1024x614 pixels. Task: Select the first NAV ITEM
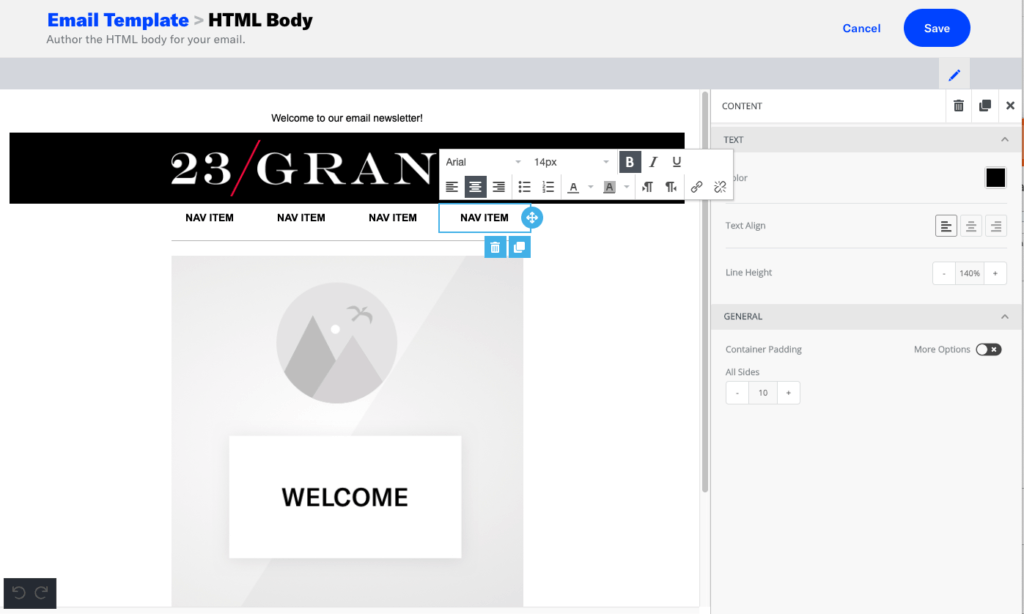pos(209,217)
